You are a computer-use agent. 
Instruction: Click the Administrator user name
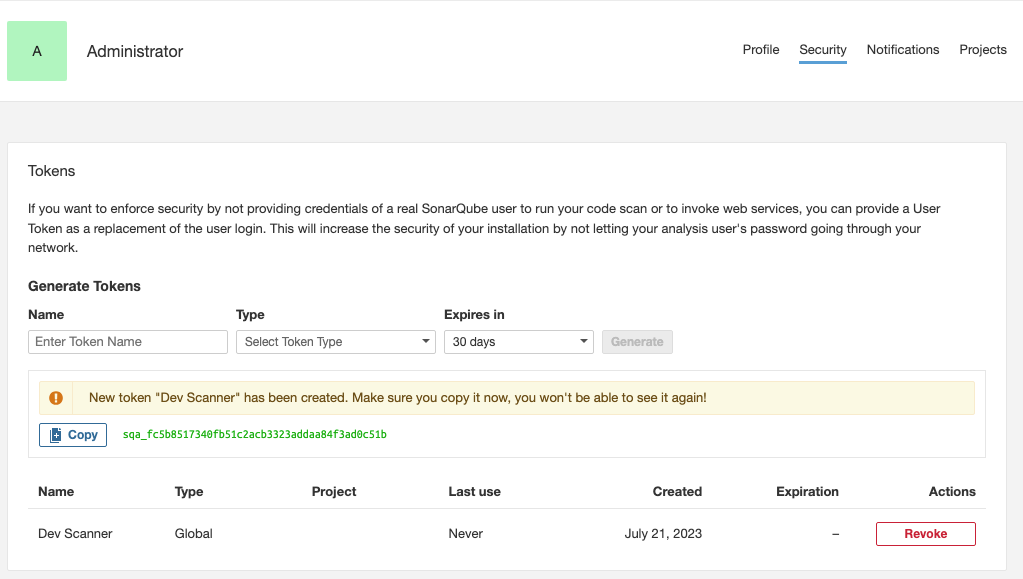tap(135, 51)
